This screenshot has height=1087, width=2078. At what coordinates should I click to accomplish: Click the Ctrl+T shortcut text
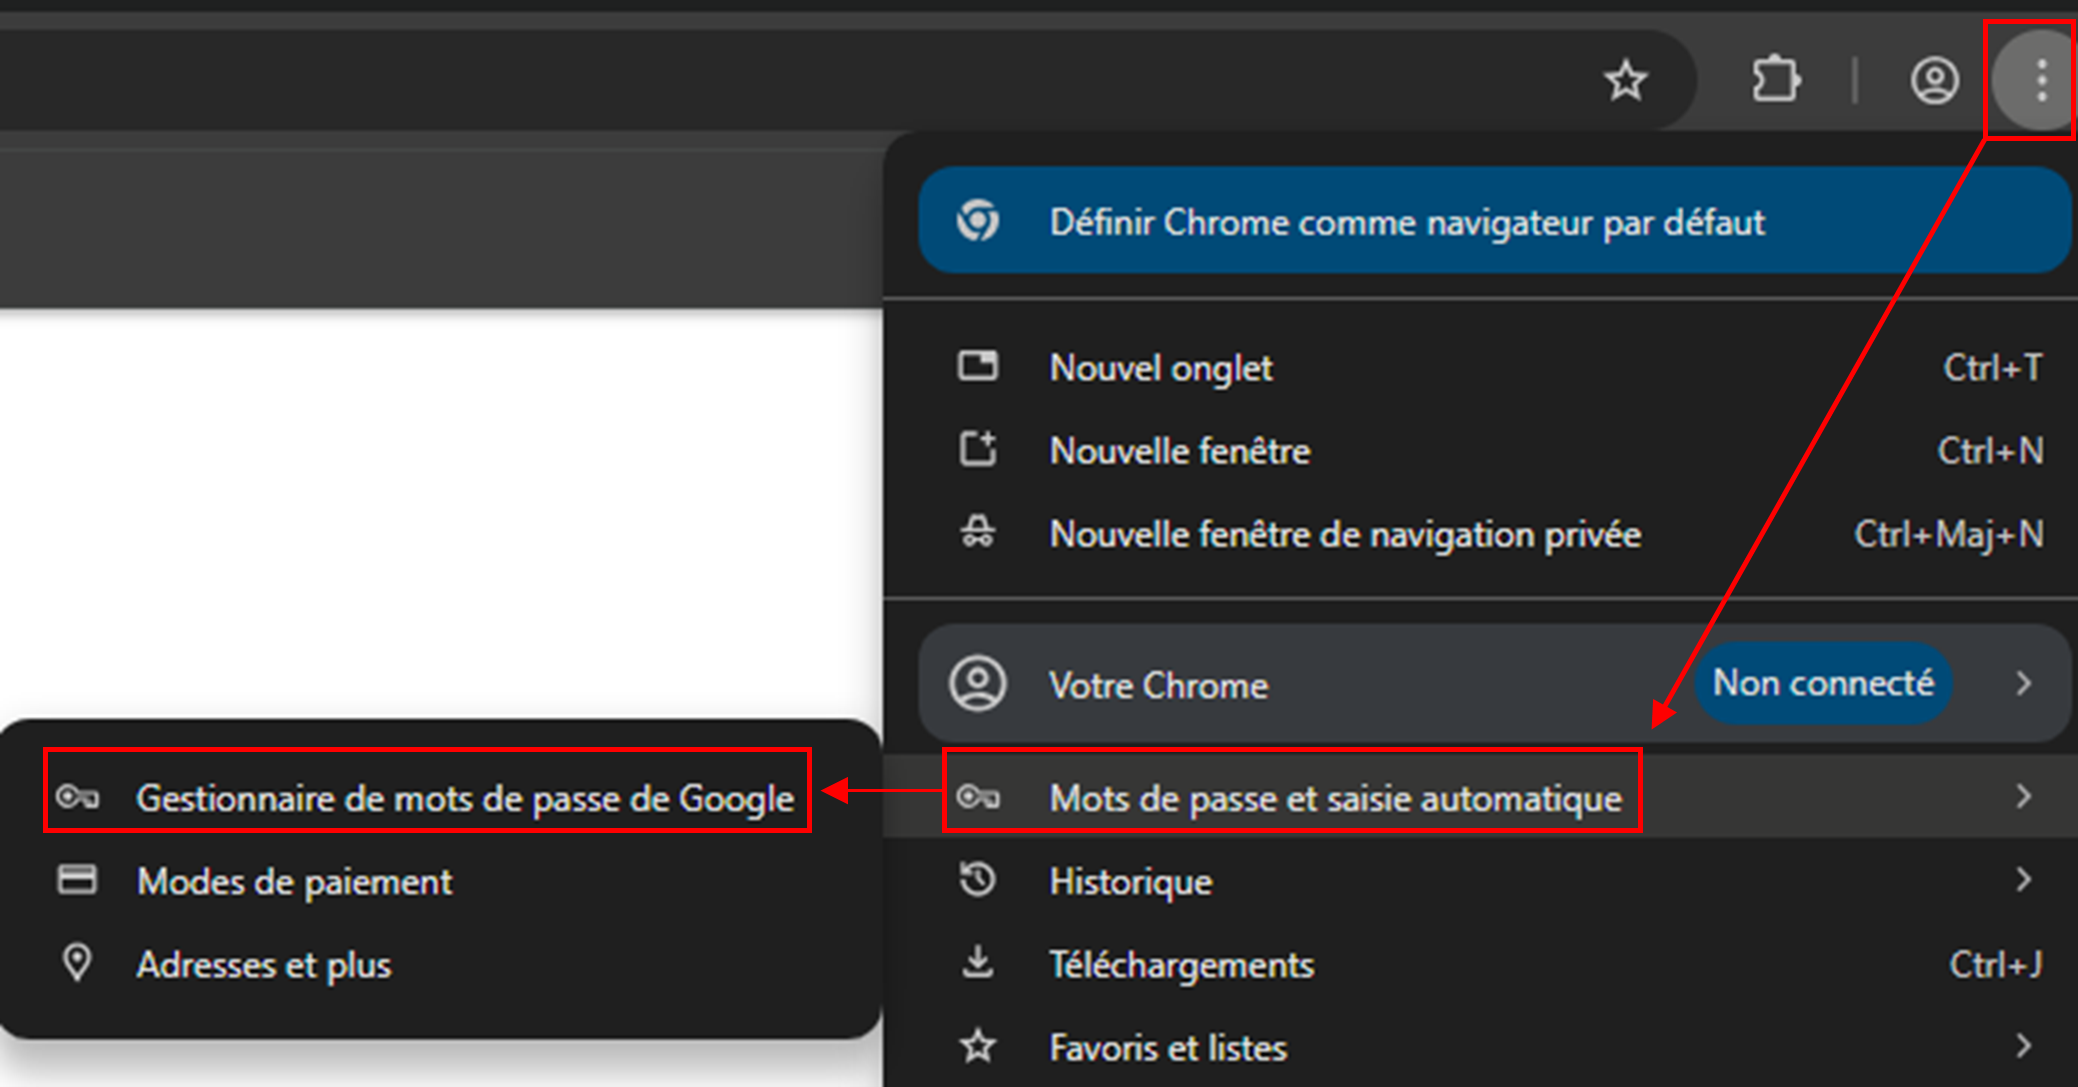[x=1992, y=367]
